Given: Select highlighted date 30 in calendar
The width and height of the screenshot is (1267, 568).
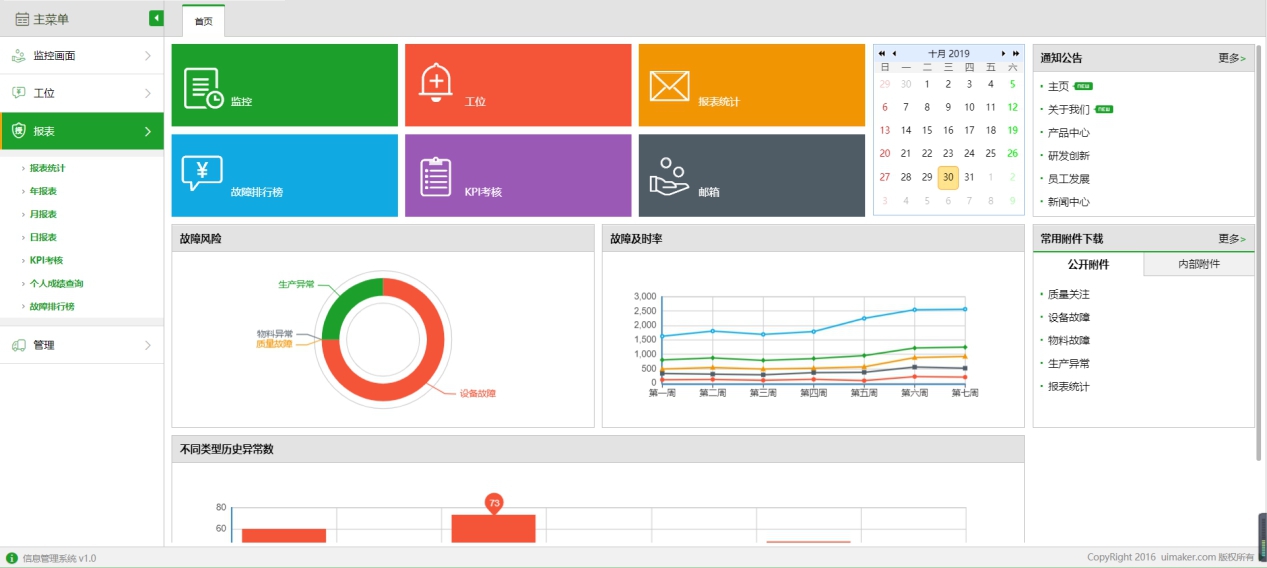Looking at the screenshot, I should click(948, 177).
